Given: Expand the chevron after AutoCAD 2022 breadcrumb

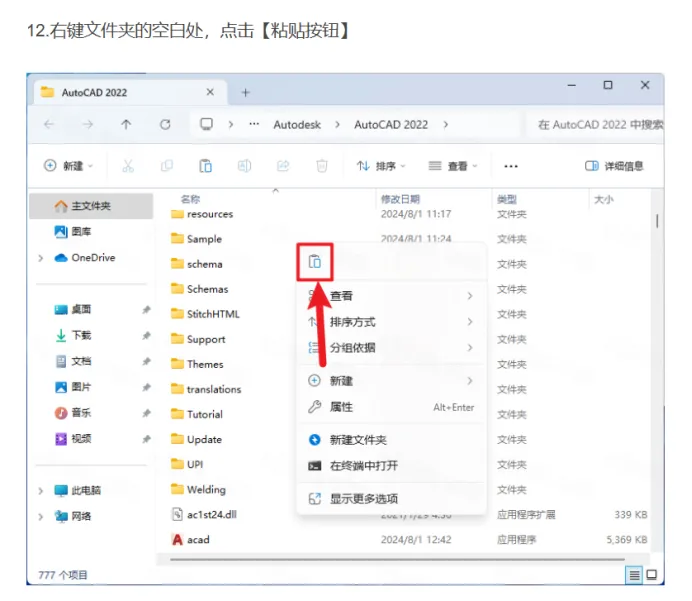Looking at the screenshot, I should click(x=446, y=125).
